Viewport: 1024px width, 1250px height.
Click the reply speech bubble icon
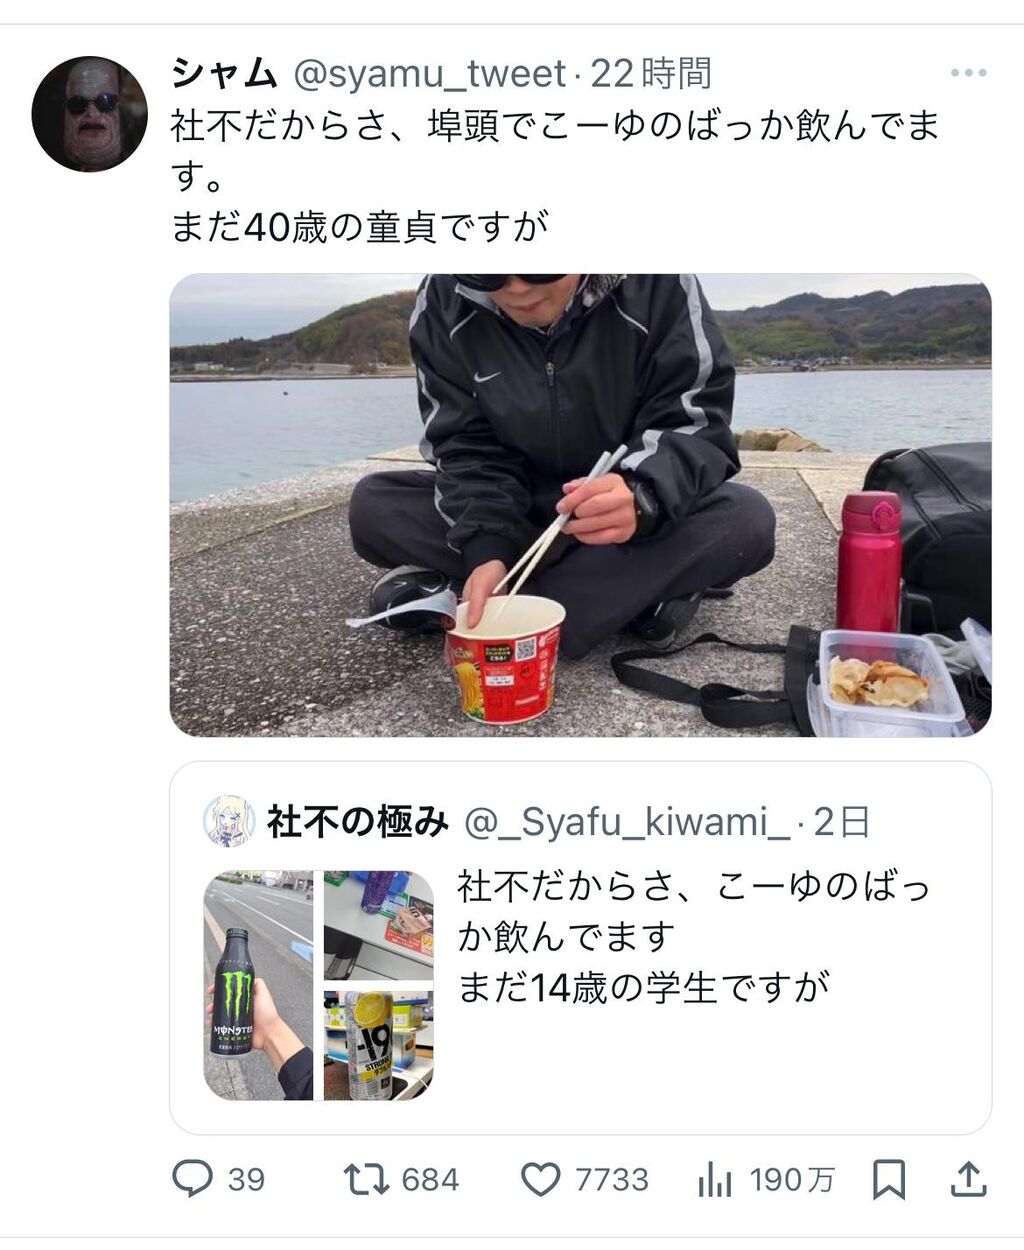(192, 1179)
